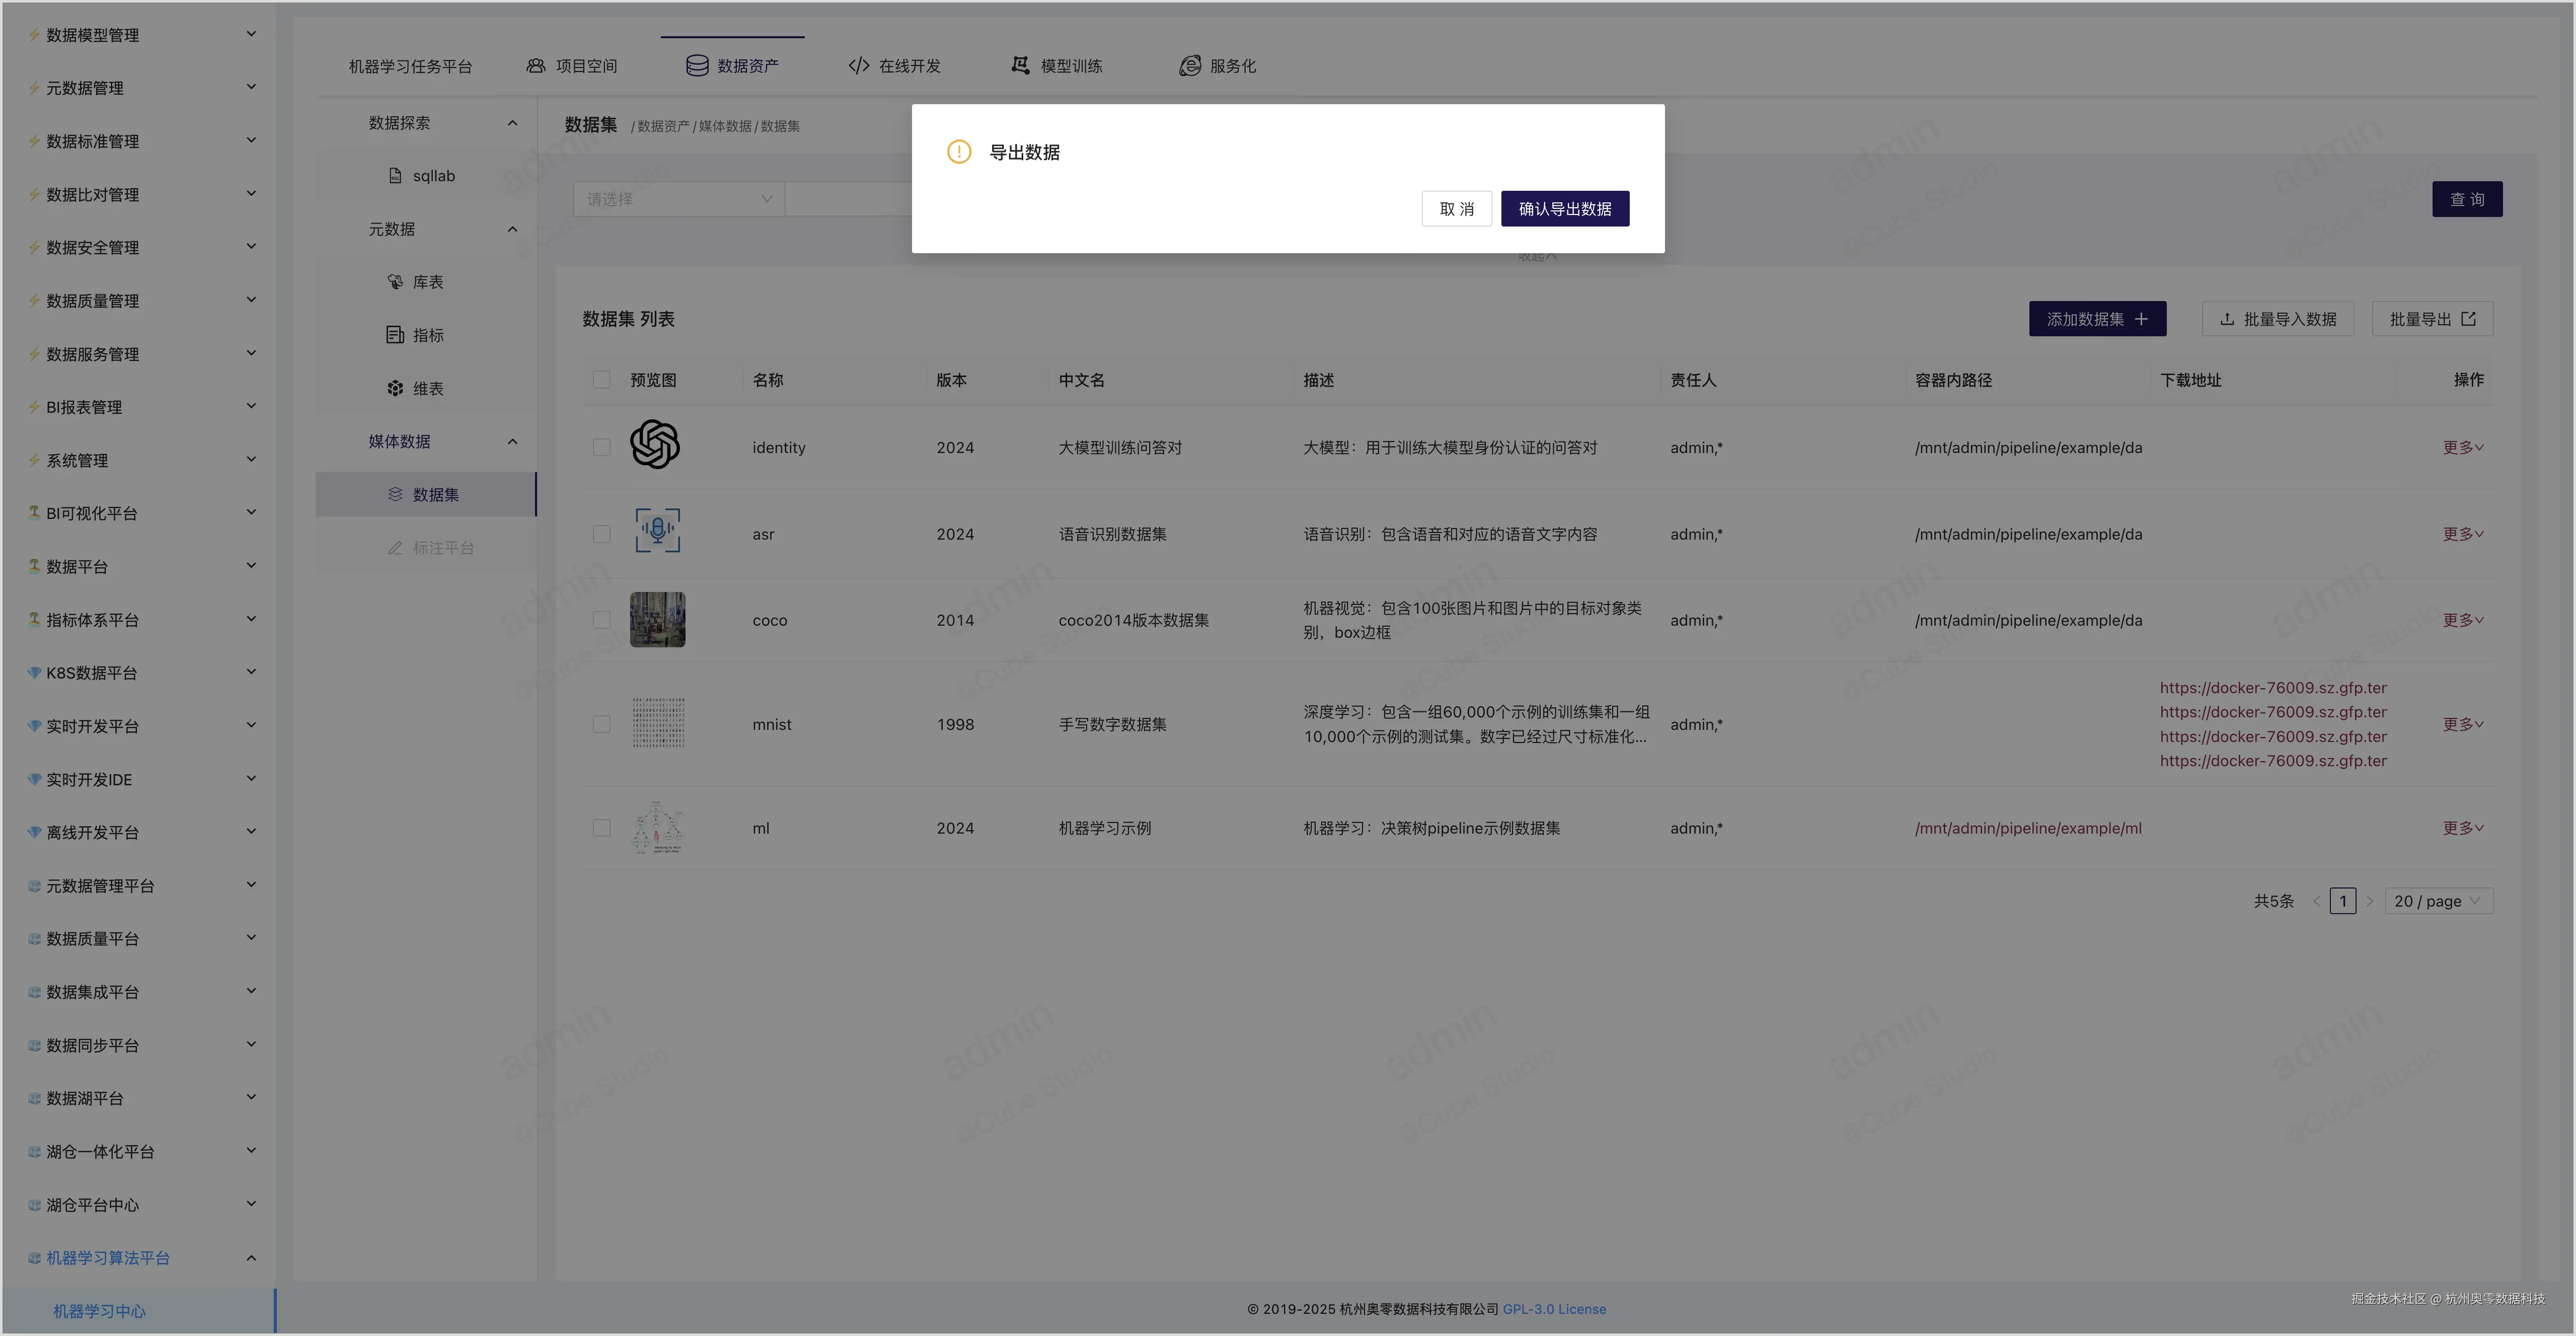Check the identity dataset row checkbox
Screen dimensions: 2576x1336
[x=601, y=447]
